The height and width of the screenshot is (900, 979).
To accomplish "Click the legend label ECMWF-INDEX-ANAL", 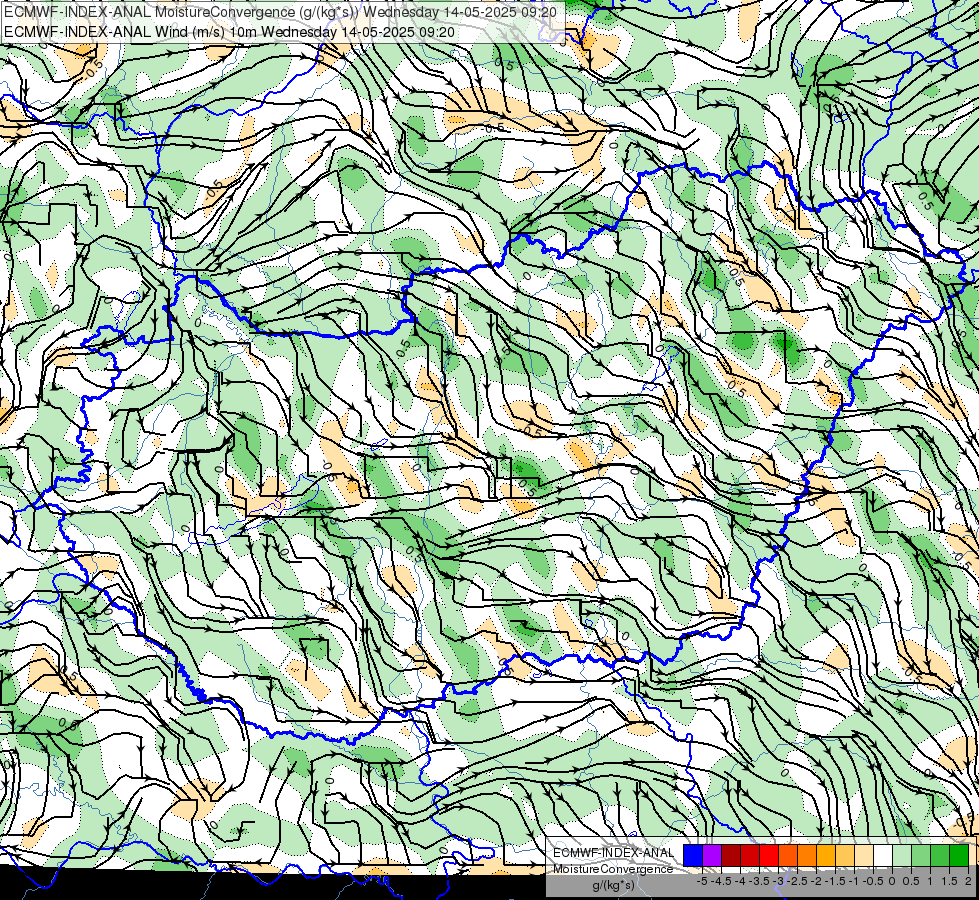I will point(614,853).
